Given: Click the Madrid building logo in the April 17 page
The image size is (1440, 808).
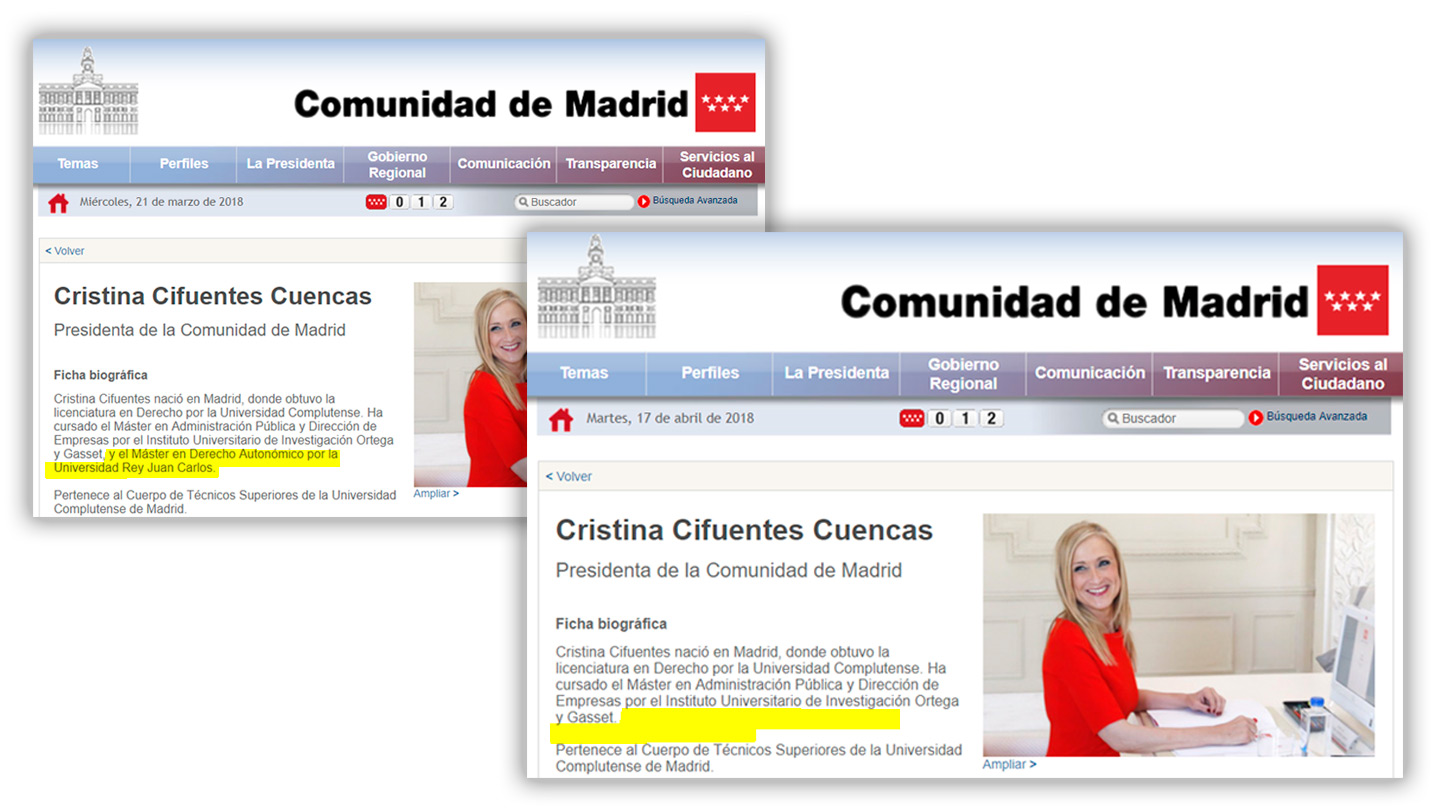Looking at the screenshot, I should (x=596, y=285).
